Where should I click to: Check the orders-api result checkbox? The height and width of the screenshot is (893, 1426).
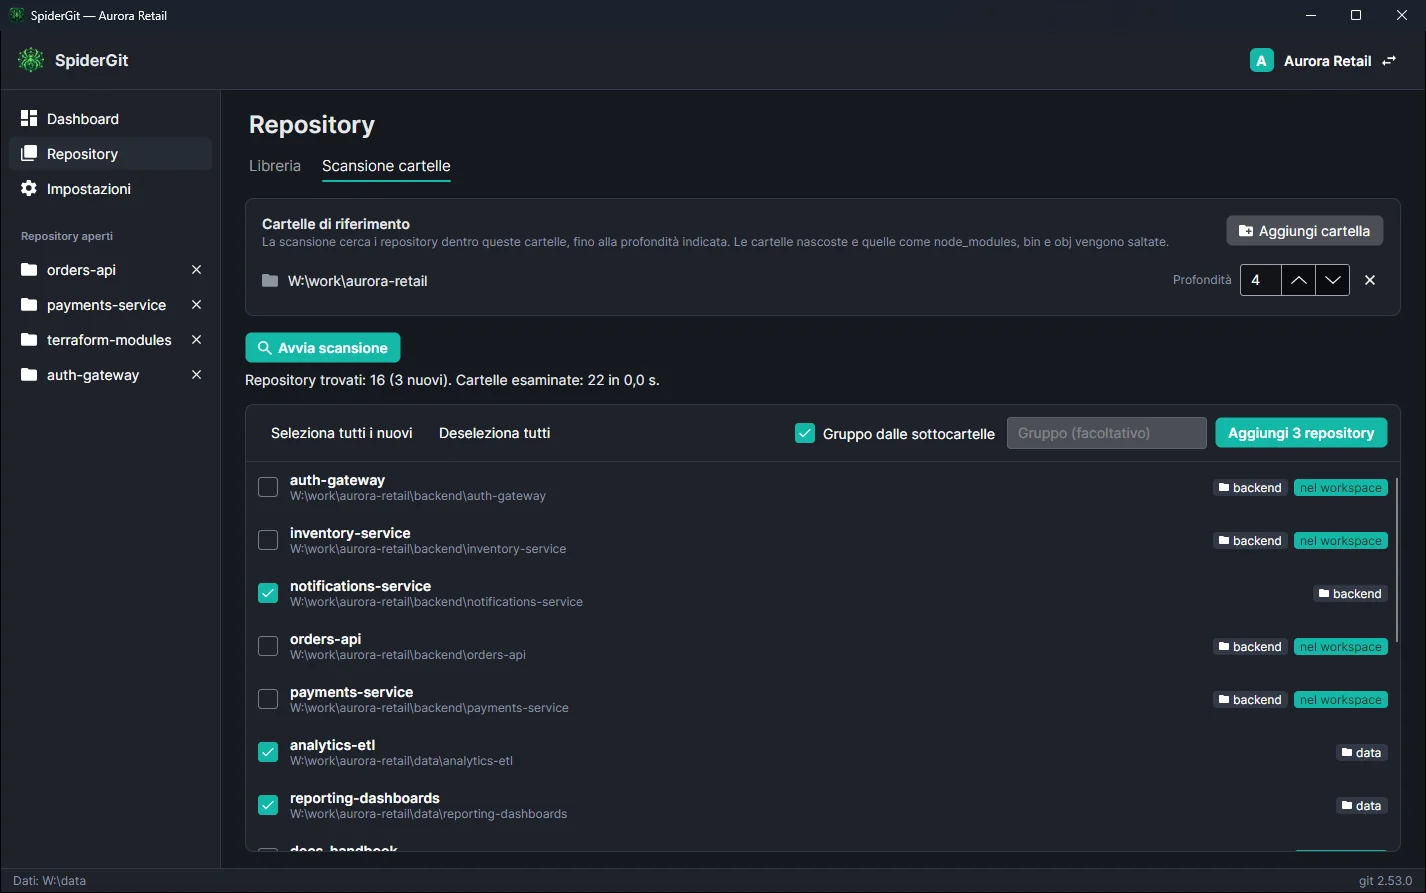click(268, 646)
